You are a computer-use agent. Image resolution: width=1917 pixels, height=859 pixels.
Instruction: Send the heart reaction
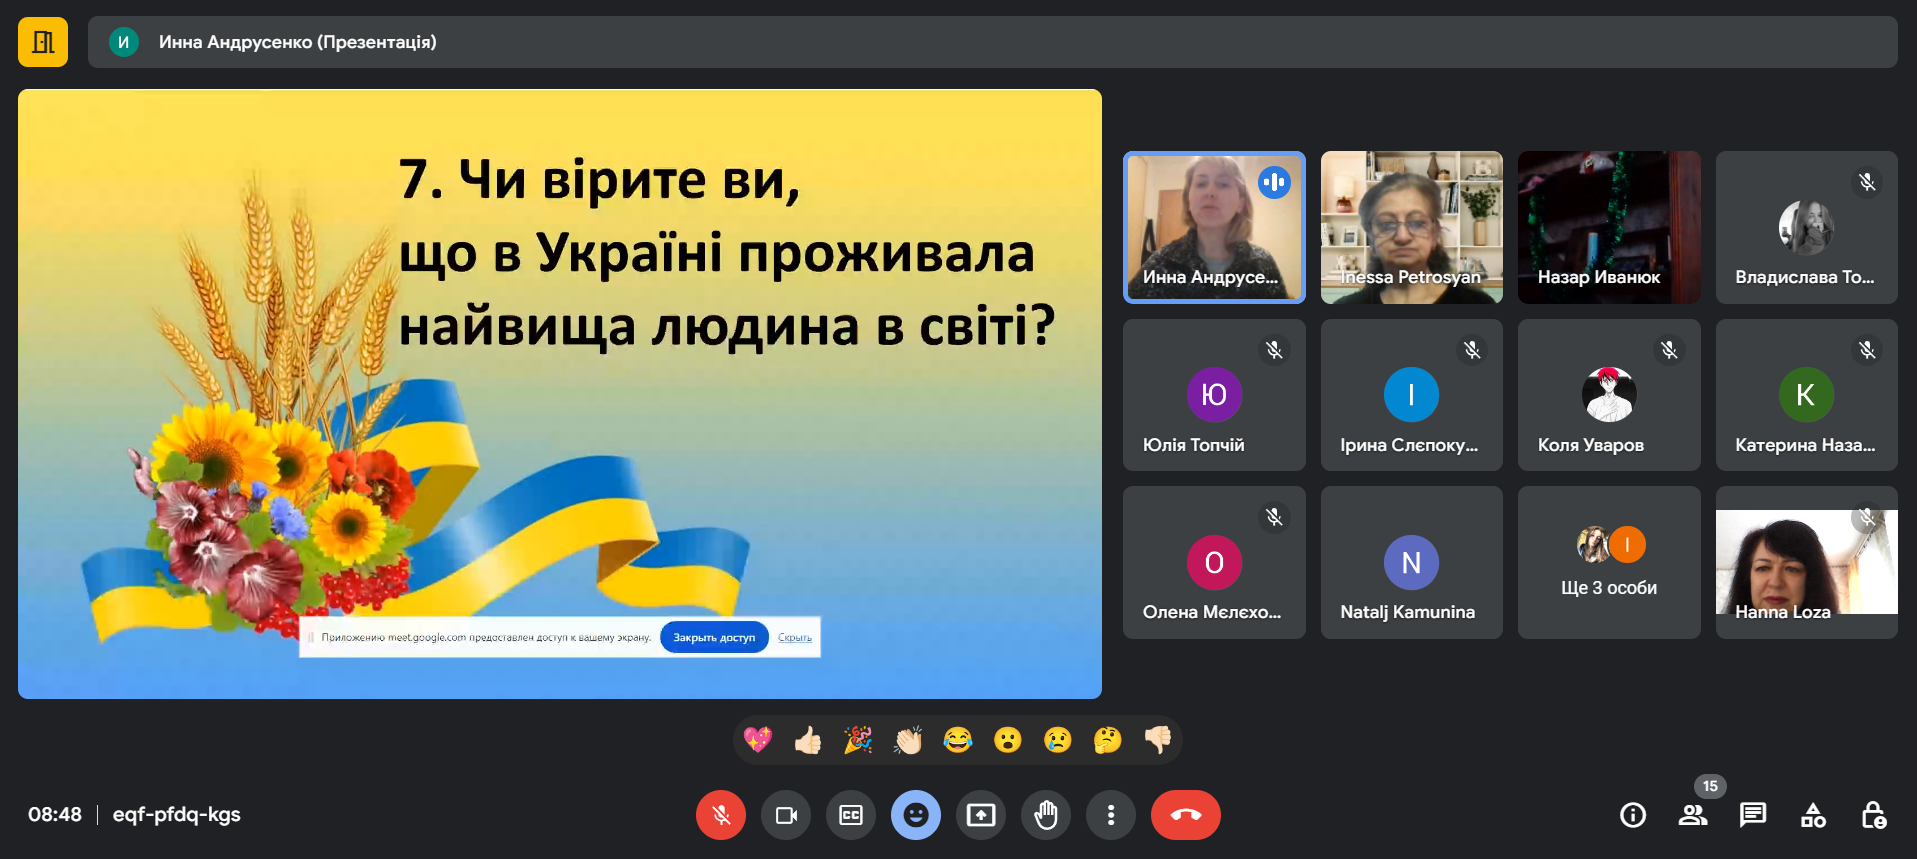758,740
